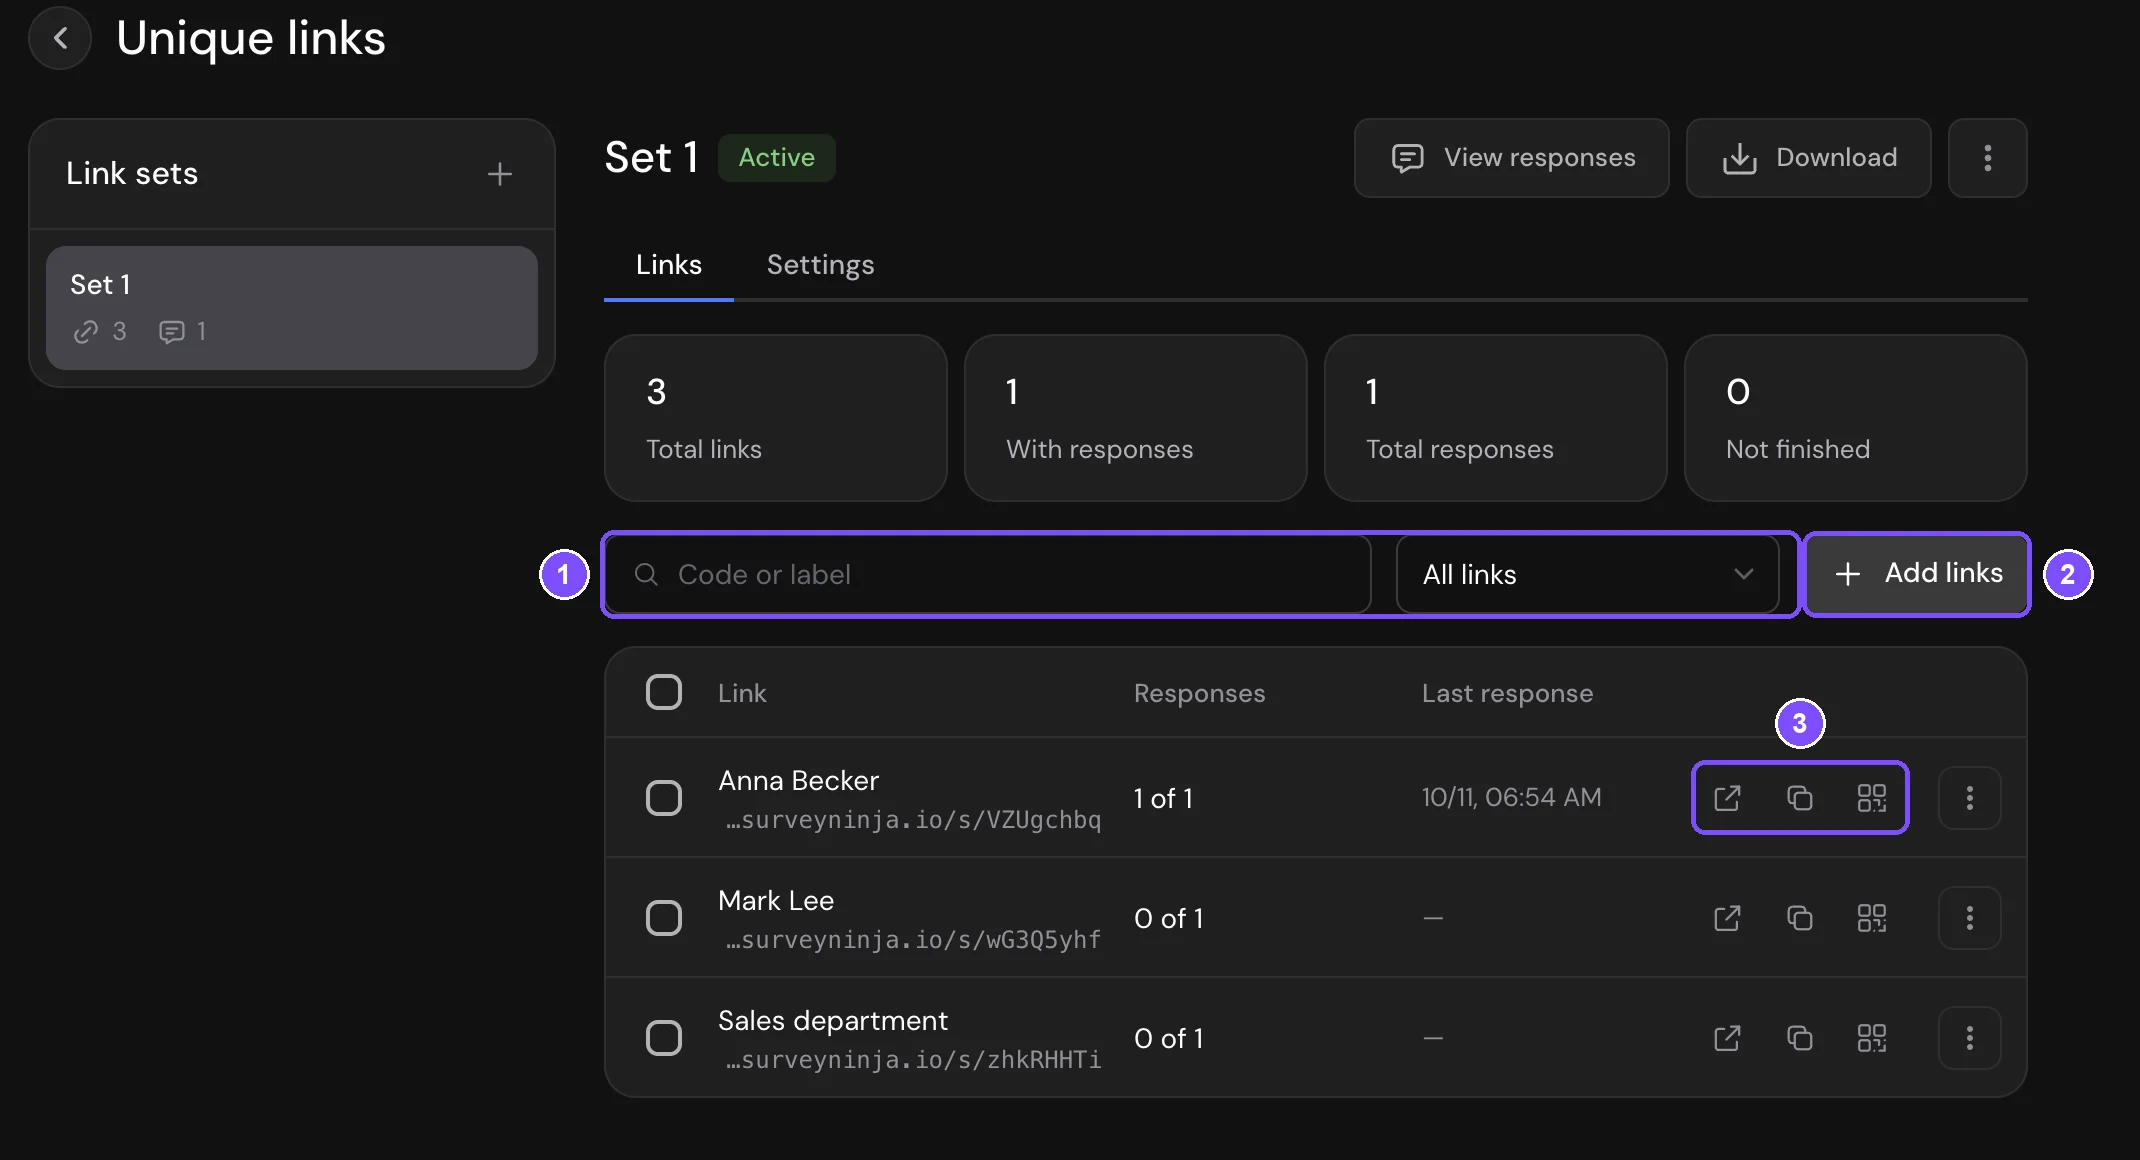Select Set 1 in the Link sets panel

pos(292,308)
